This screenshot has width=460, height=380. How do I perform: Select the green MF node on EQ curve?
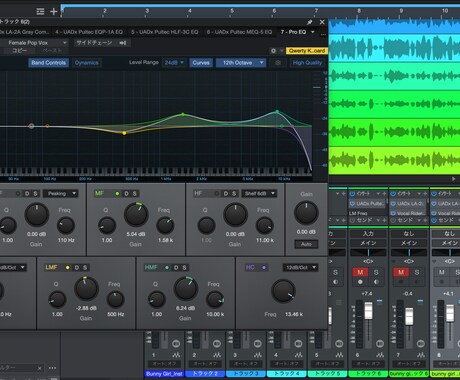point(183,114)
